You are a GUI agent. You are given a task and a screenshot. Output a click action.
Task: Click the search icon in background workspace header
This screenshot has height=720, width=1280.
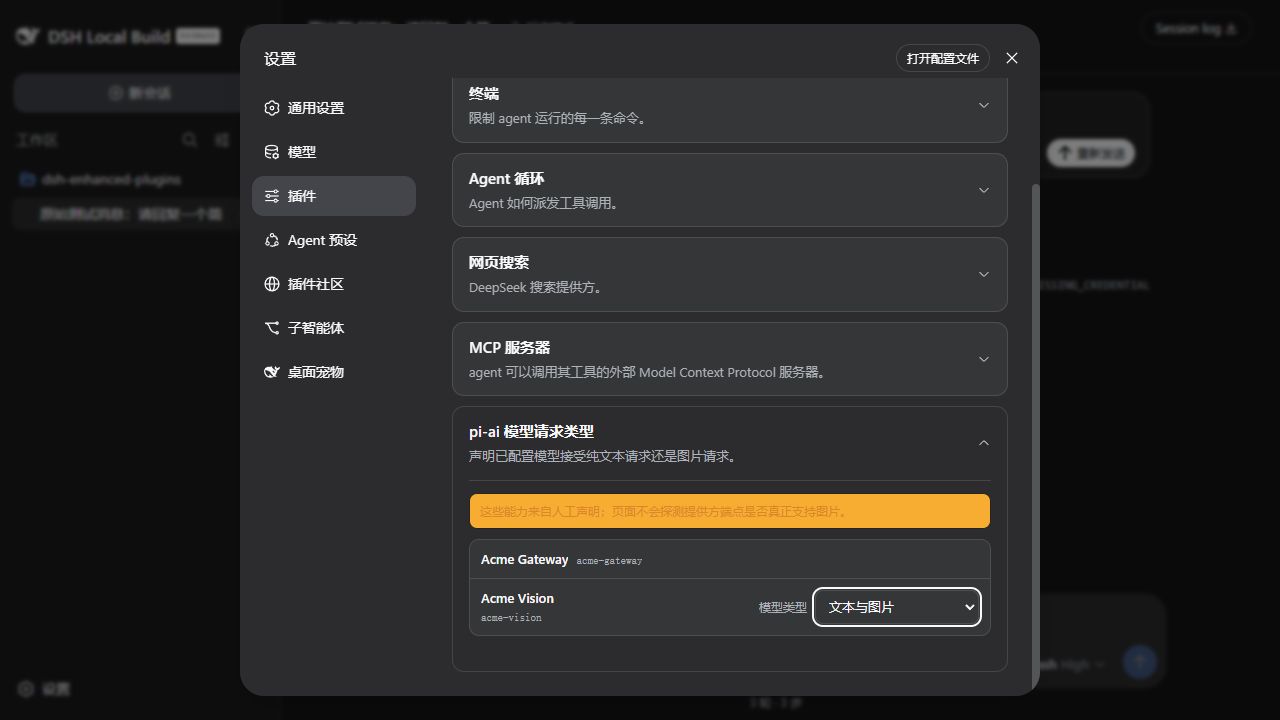(x=189, y=140)
